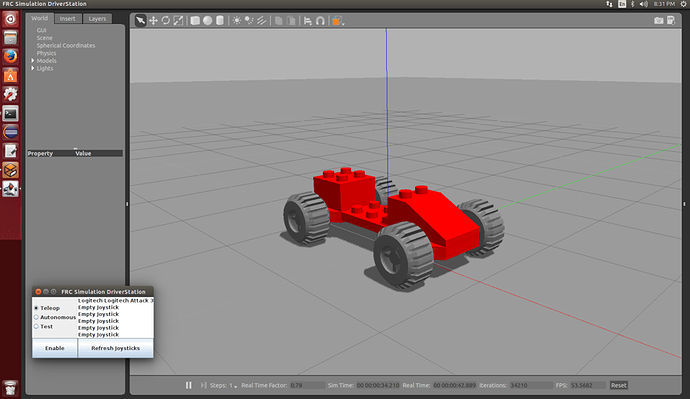Click the Real Time Factor field

pos(307,385)
